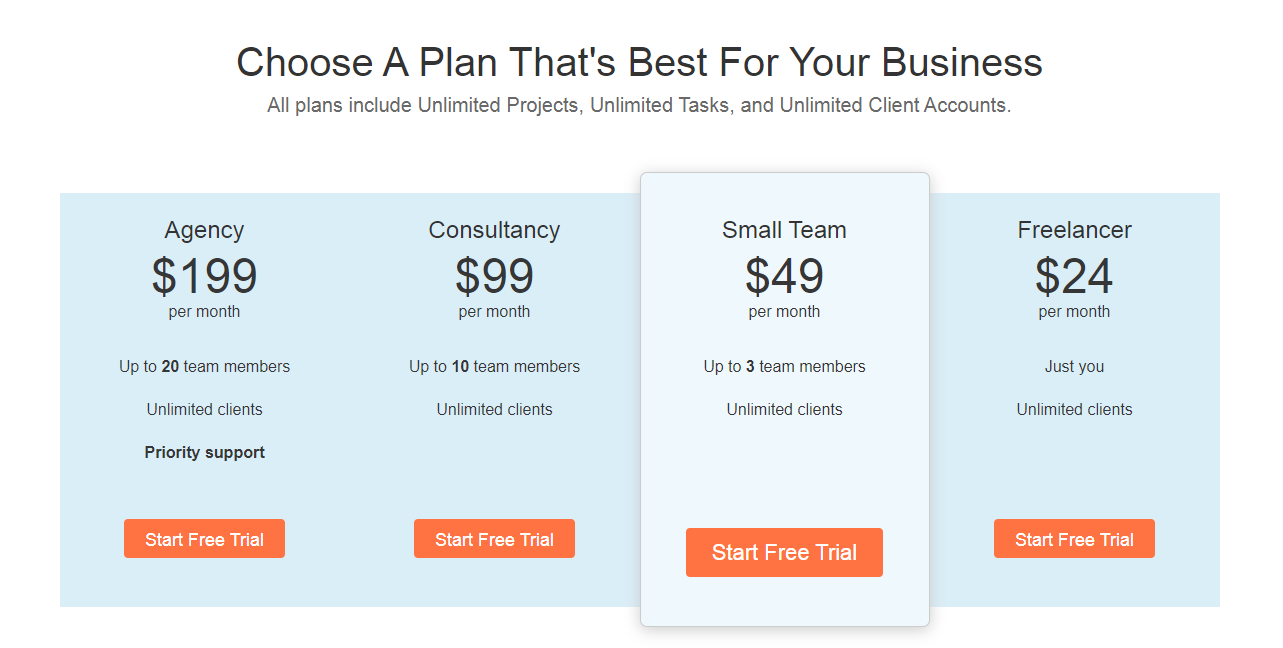Click the $24 price

point(1074,276)
